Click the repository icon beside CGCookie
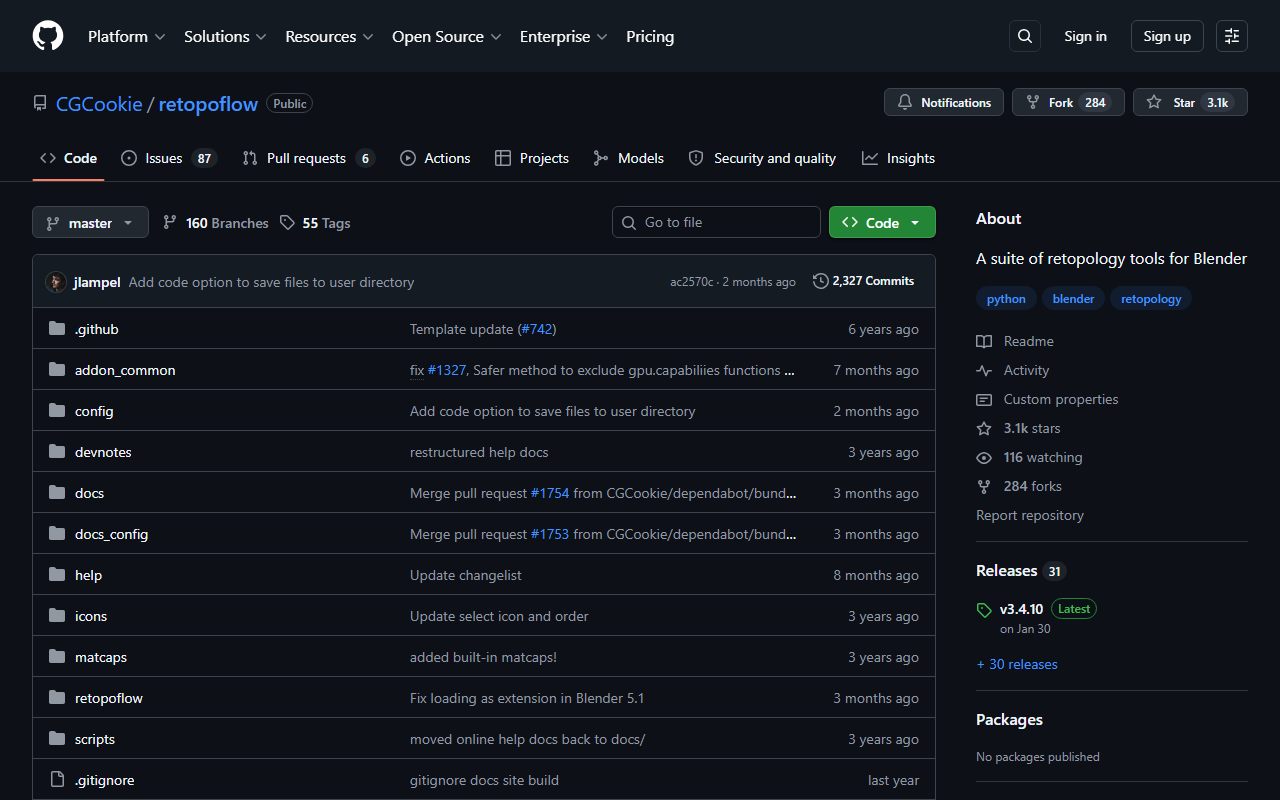 pos(40,103)
